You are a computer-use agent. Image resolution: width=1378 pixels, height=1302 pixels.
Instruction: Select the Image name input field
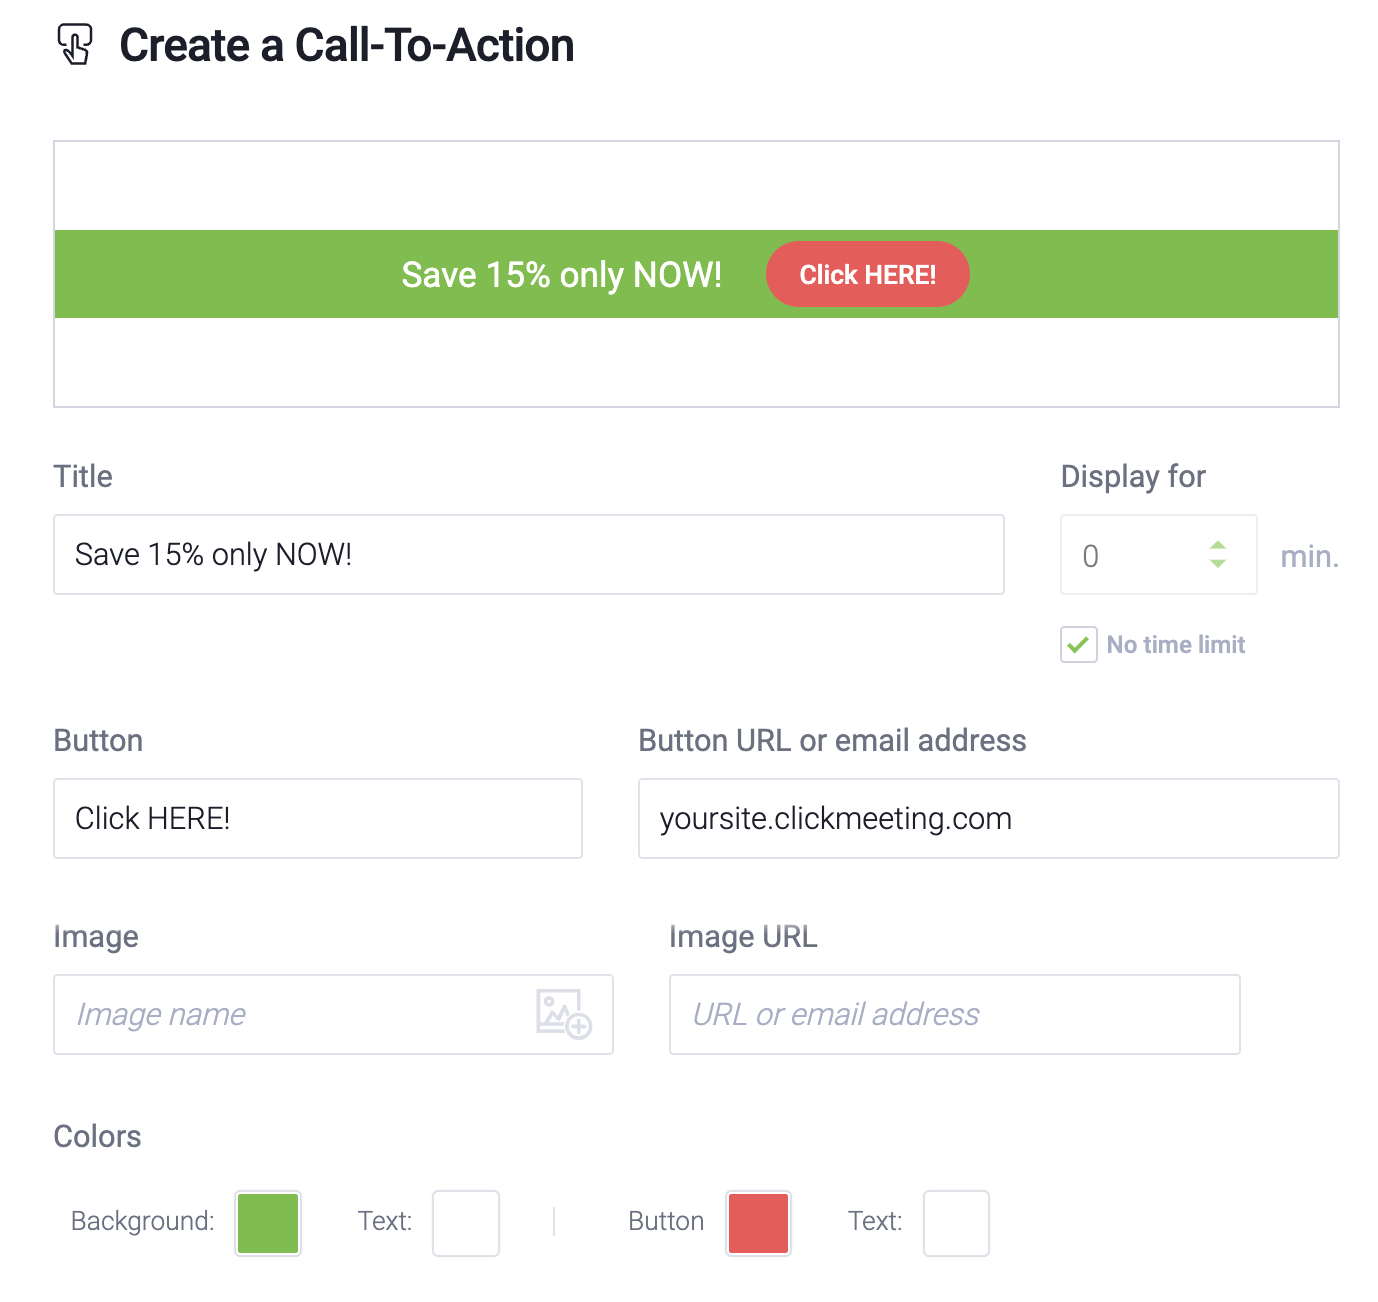point(333,1015)
